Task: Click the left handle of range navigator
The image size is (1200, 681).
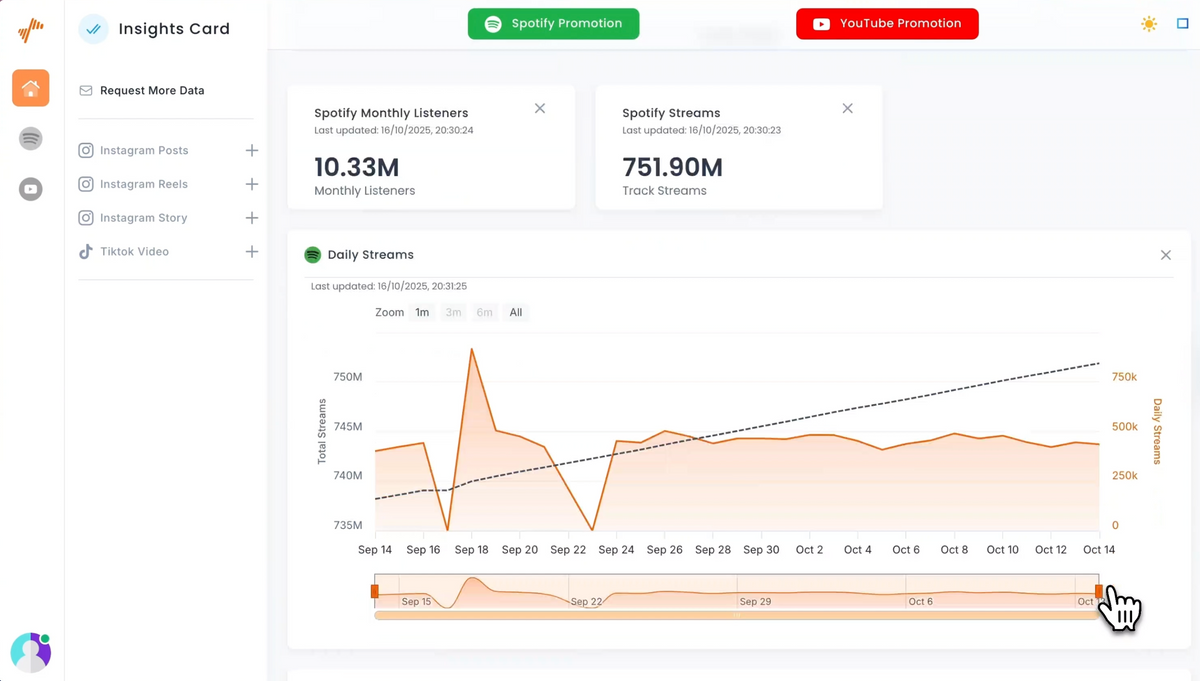Action: click(x=375, y=592)
